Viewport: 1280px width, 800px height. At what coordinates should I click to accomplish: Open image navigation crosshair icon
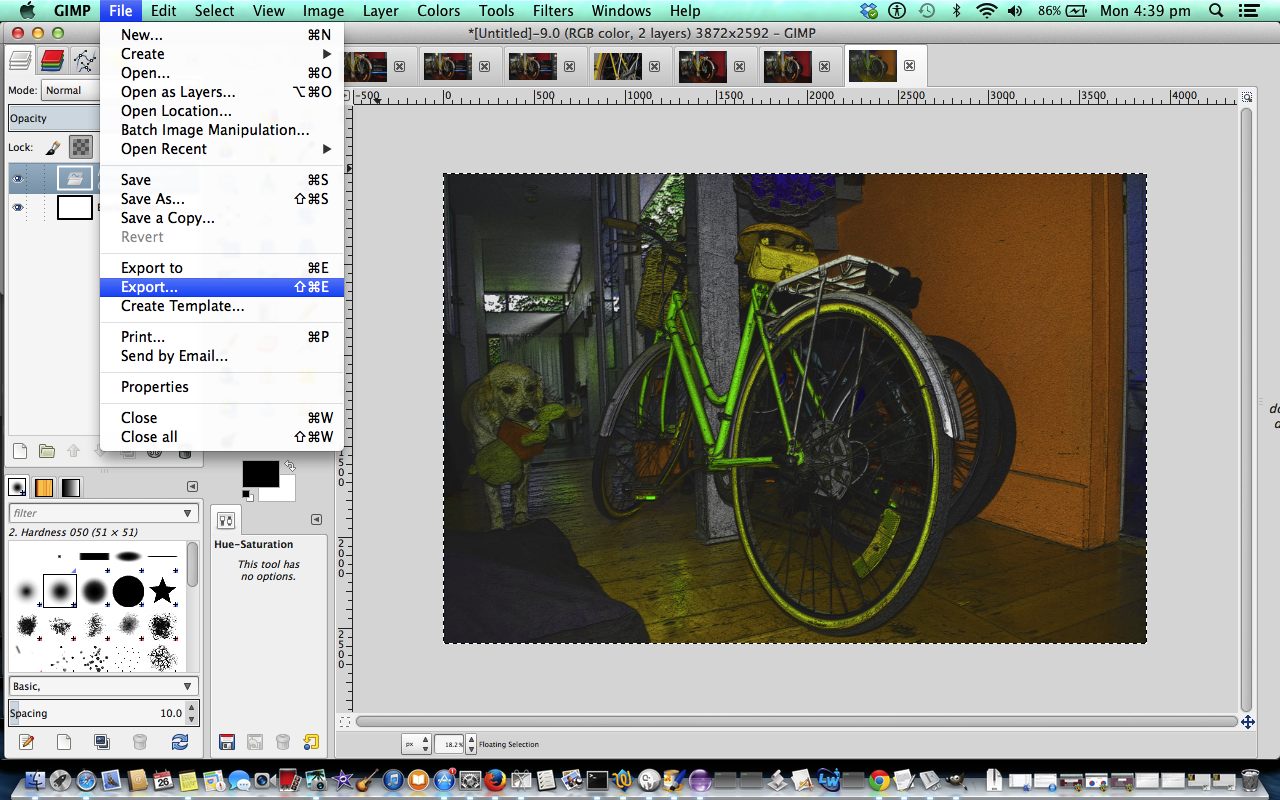[x=1247, y=721]
